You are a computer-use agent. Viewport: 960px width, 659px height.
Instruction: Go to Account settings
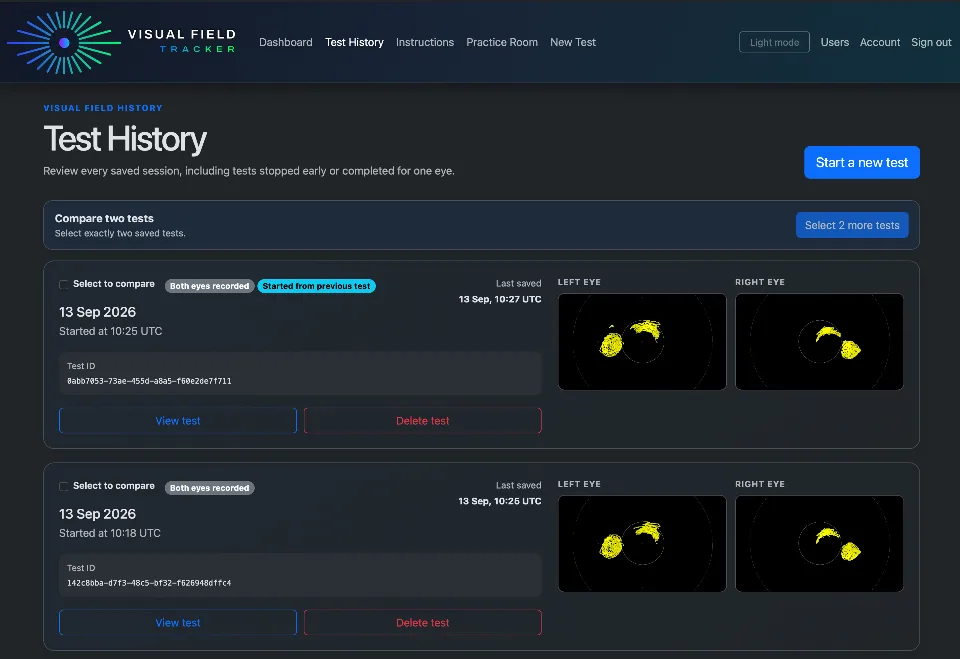[880, 42]
